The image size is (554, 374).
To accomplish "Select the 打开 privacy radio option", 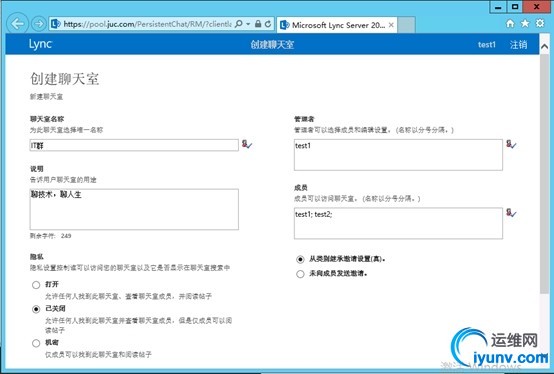I will 36,285.
